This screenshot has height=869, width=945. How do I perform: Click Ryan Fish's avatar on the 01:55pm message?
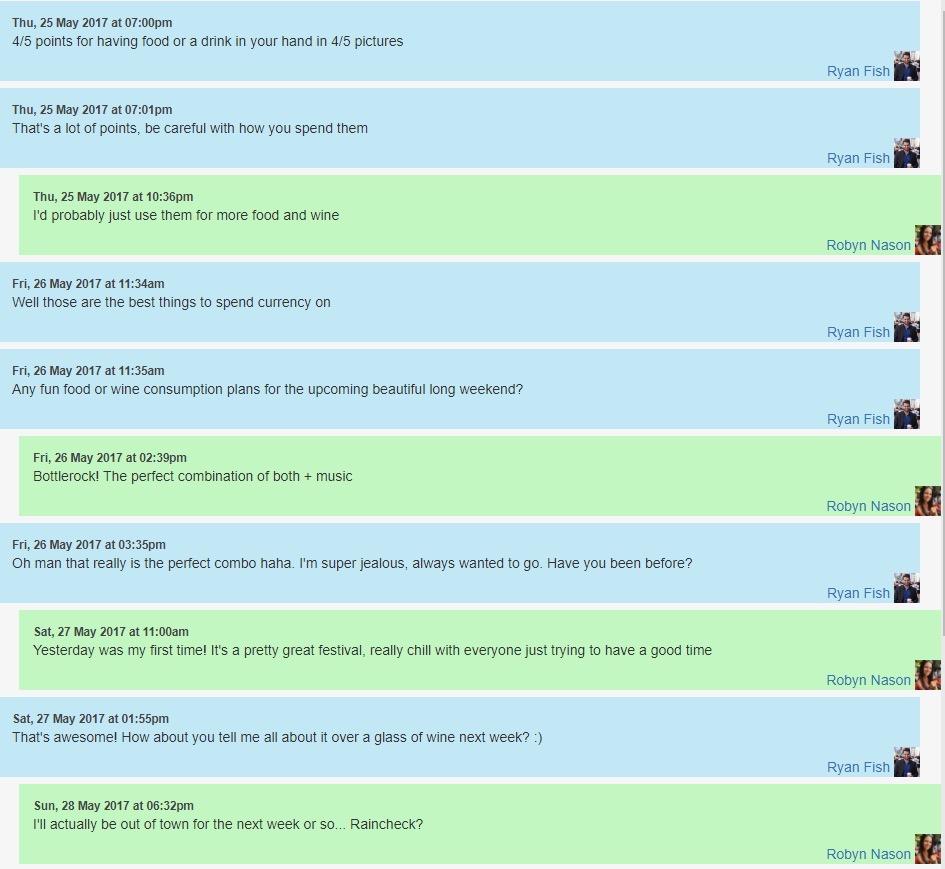pos(906,762)
